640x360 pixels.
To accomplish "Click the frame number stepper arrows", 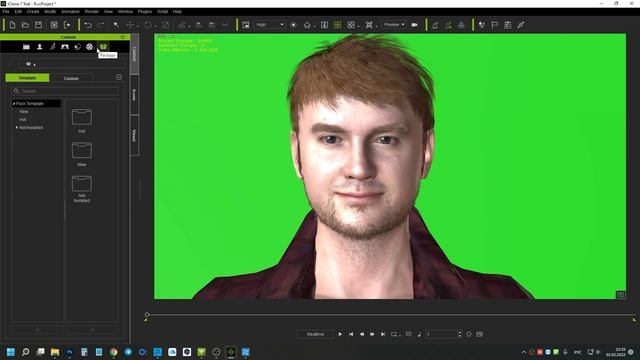I will coord(460,334).
